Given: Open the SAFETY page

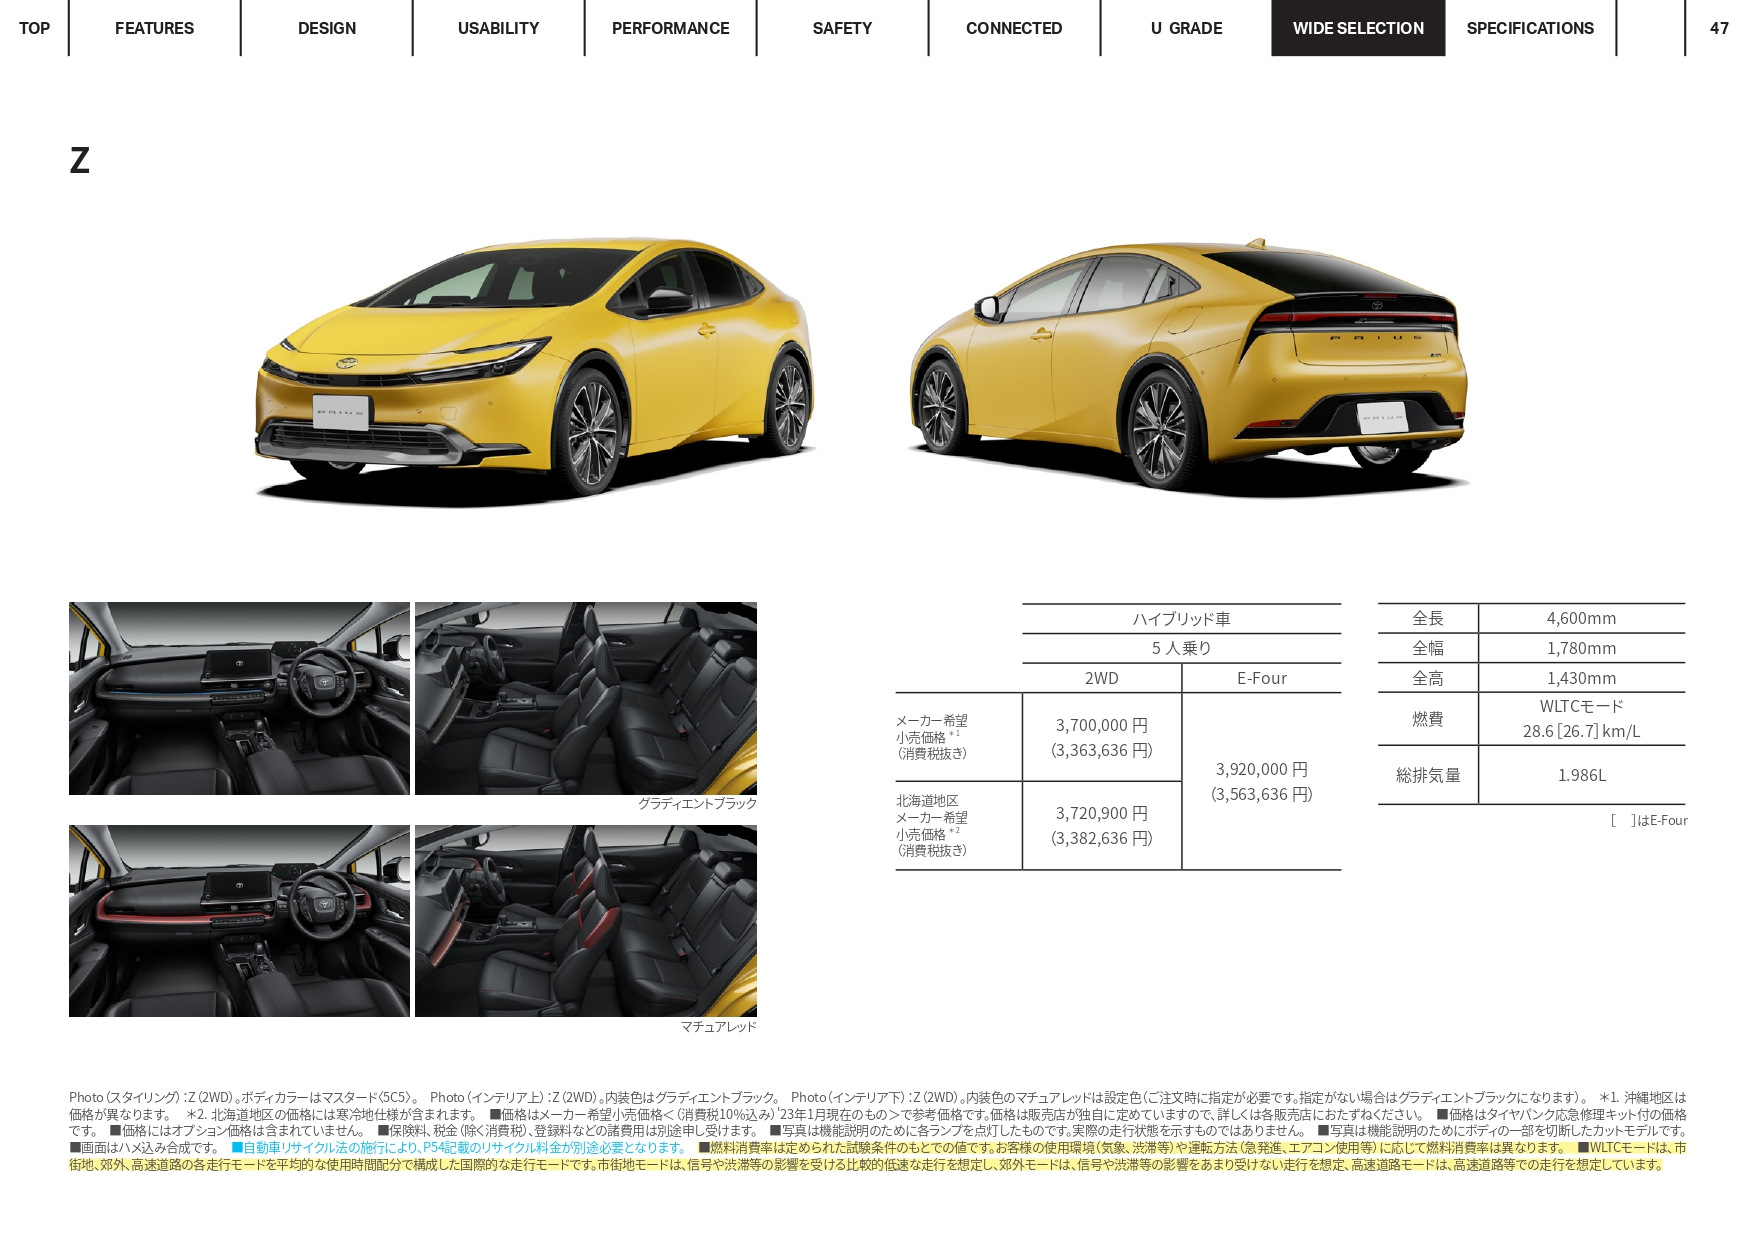Looking at the screenshot, I should coord(841,28).
